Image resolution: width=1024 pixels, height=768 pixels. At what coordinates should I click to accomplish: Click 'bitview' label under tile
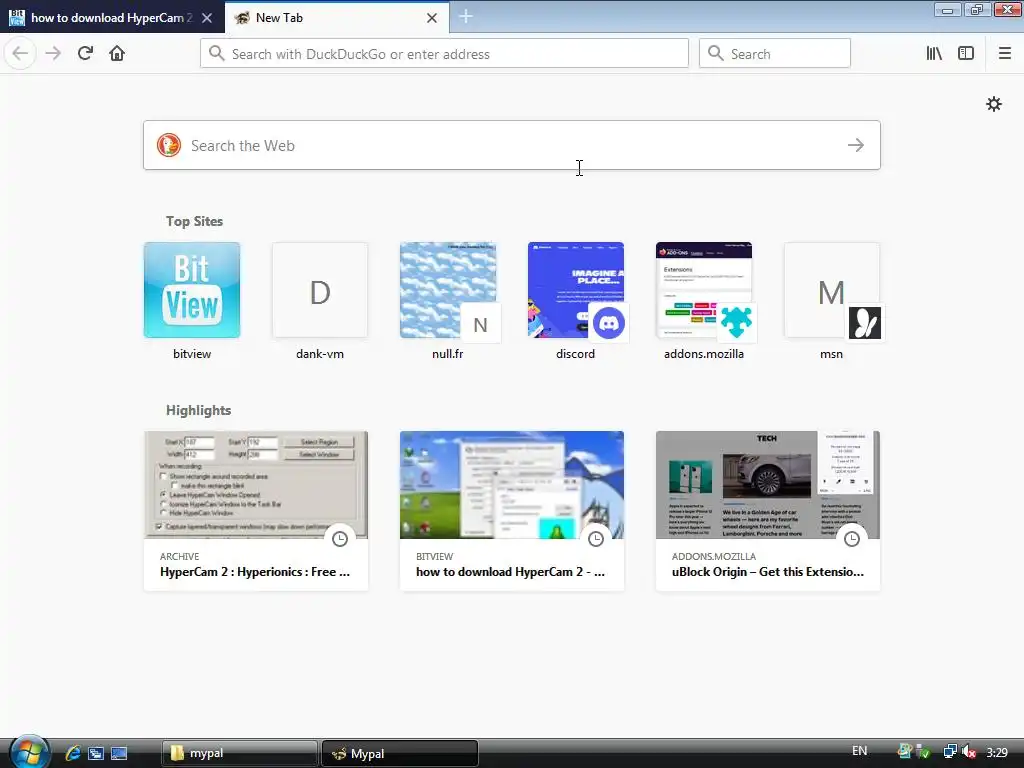tap(191, 354)
